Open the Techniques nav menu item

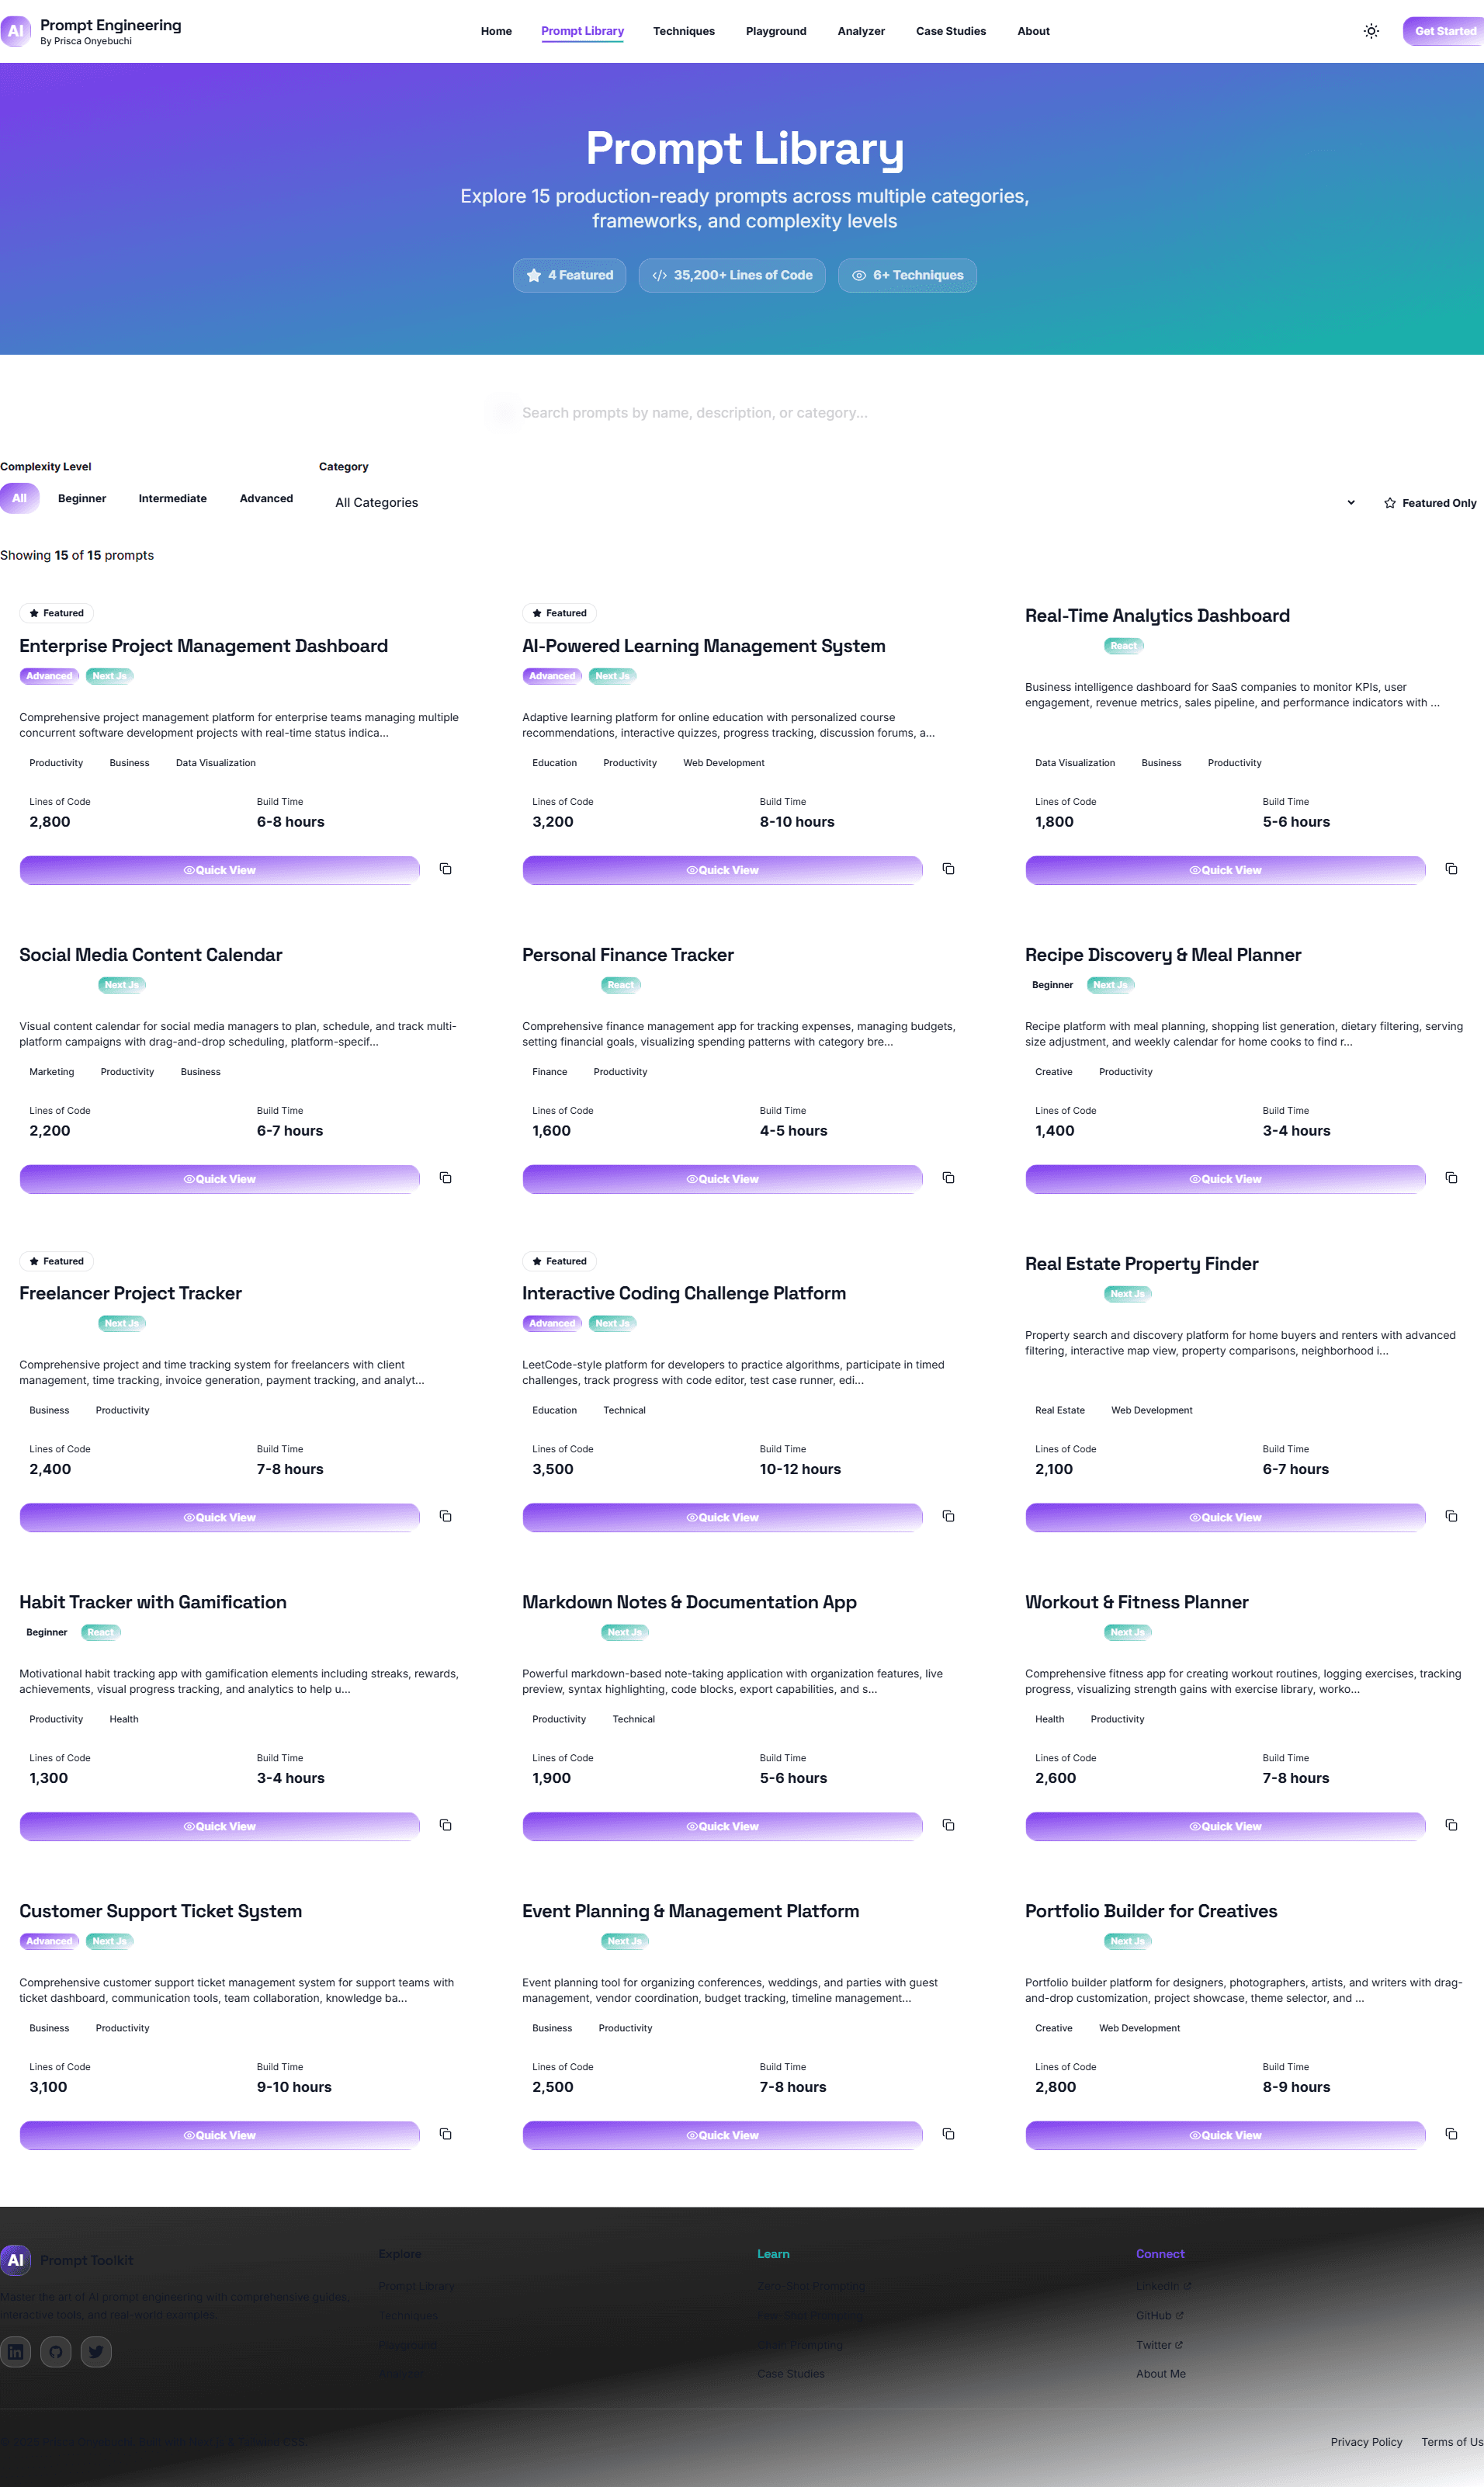684,31
